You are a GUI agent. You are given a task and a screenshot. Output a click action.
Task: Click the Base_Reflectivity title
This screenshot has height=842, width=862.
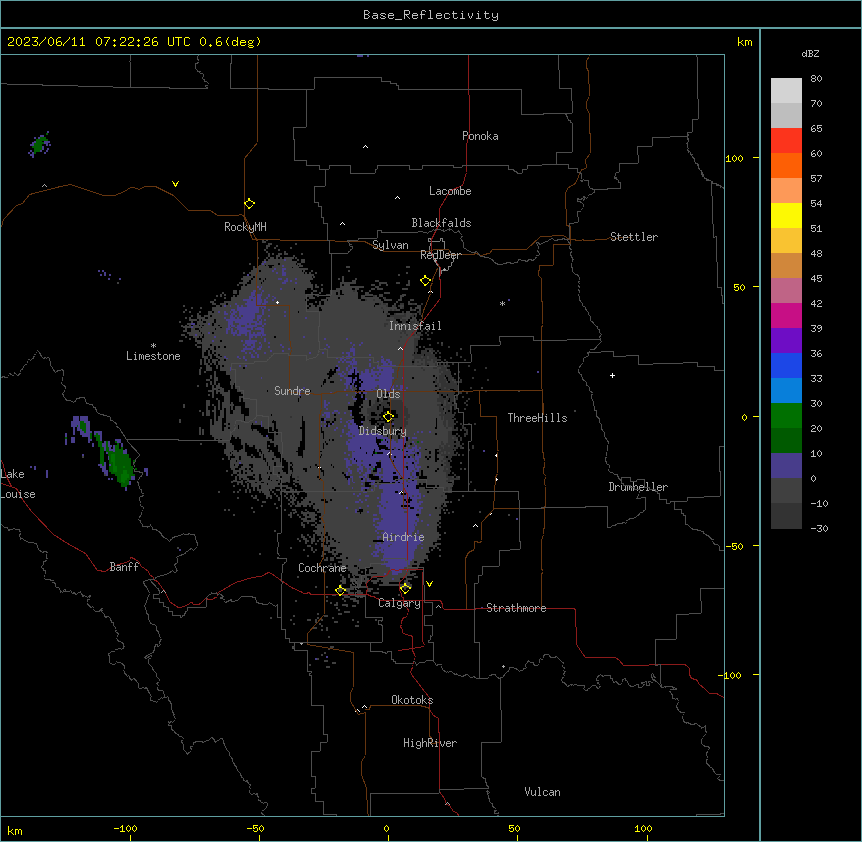click(431, 15)
